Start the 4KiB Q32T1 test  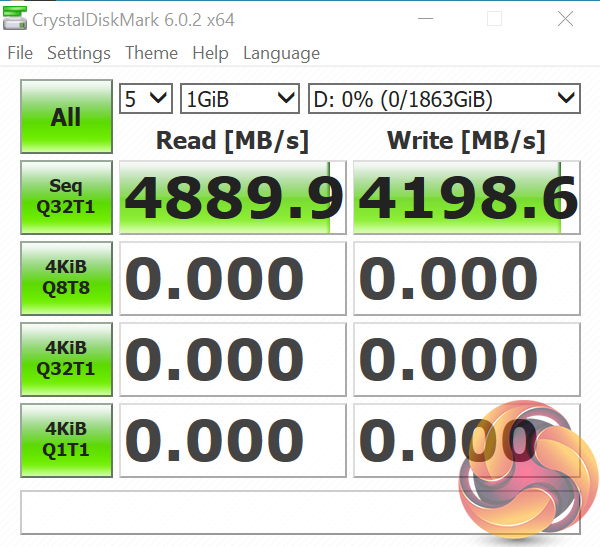[67, 359]
